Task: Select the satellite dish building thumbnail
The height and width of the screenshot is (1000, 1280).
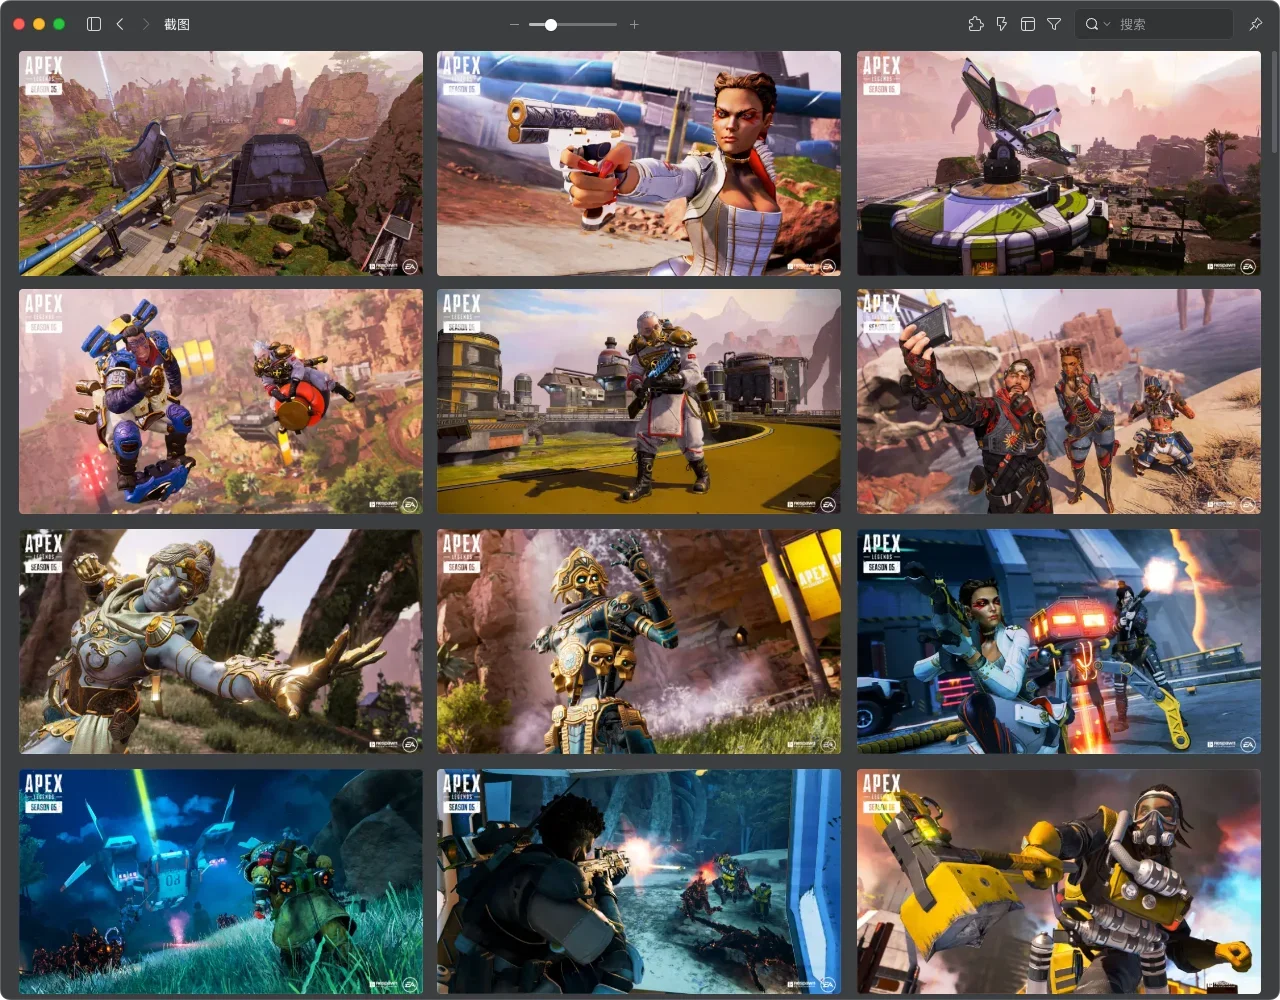Action: [1059, 163]
